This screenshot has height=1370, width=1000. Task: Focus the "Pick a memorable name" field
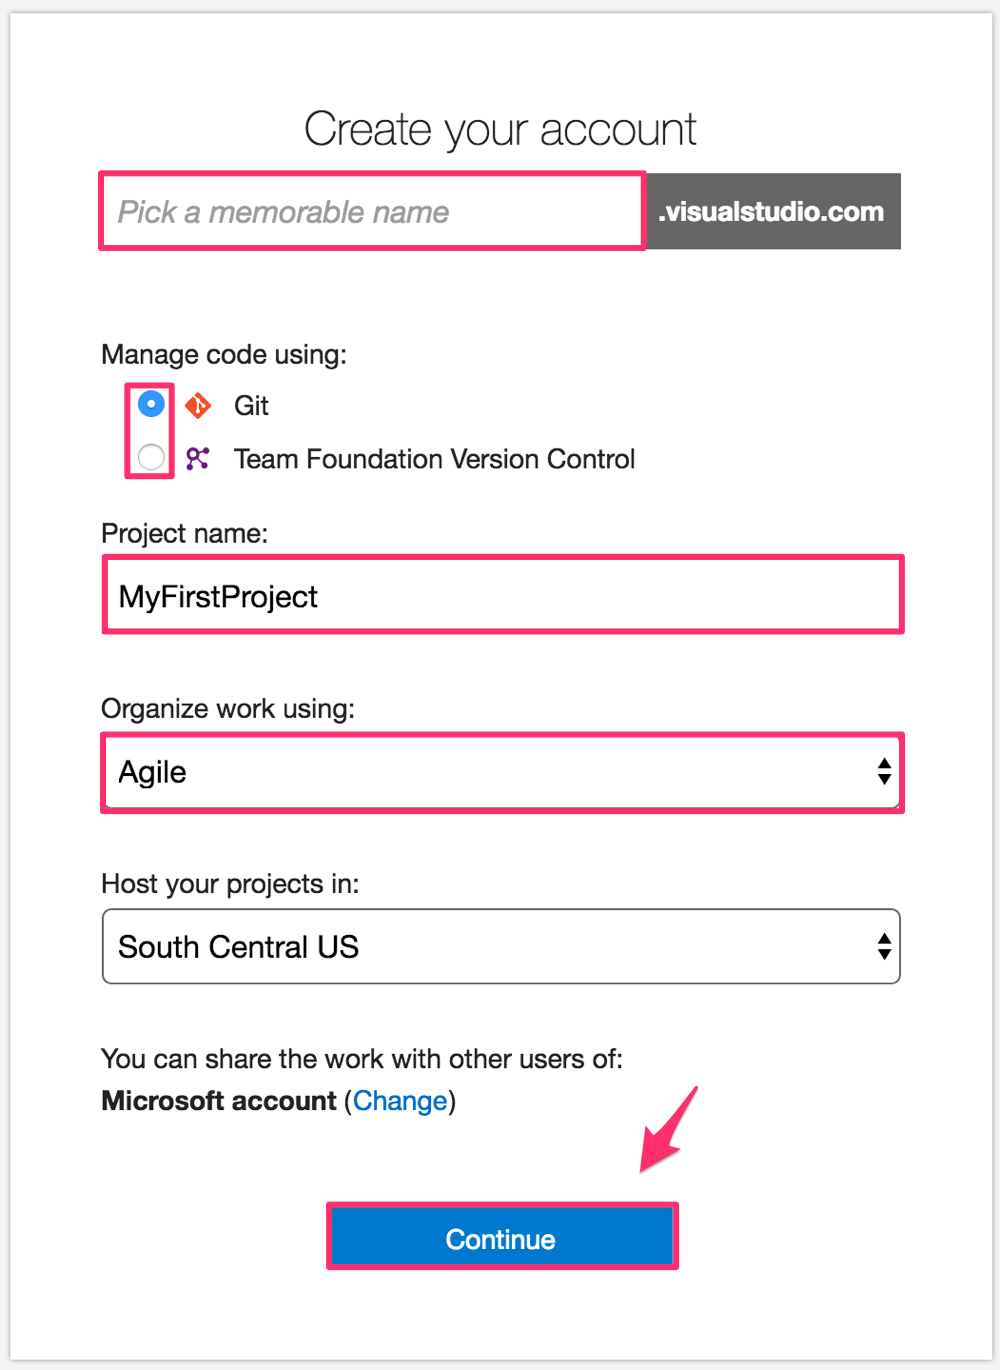372,212
